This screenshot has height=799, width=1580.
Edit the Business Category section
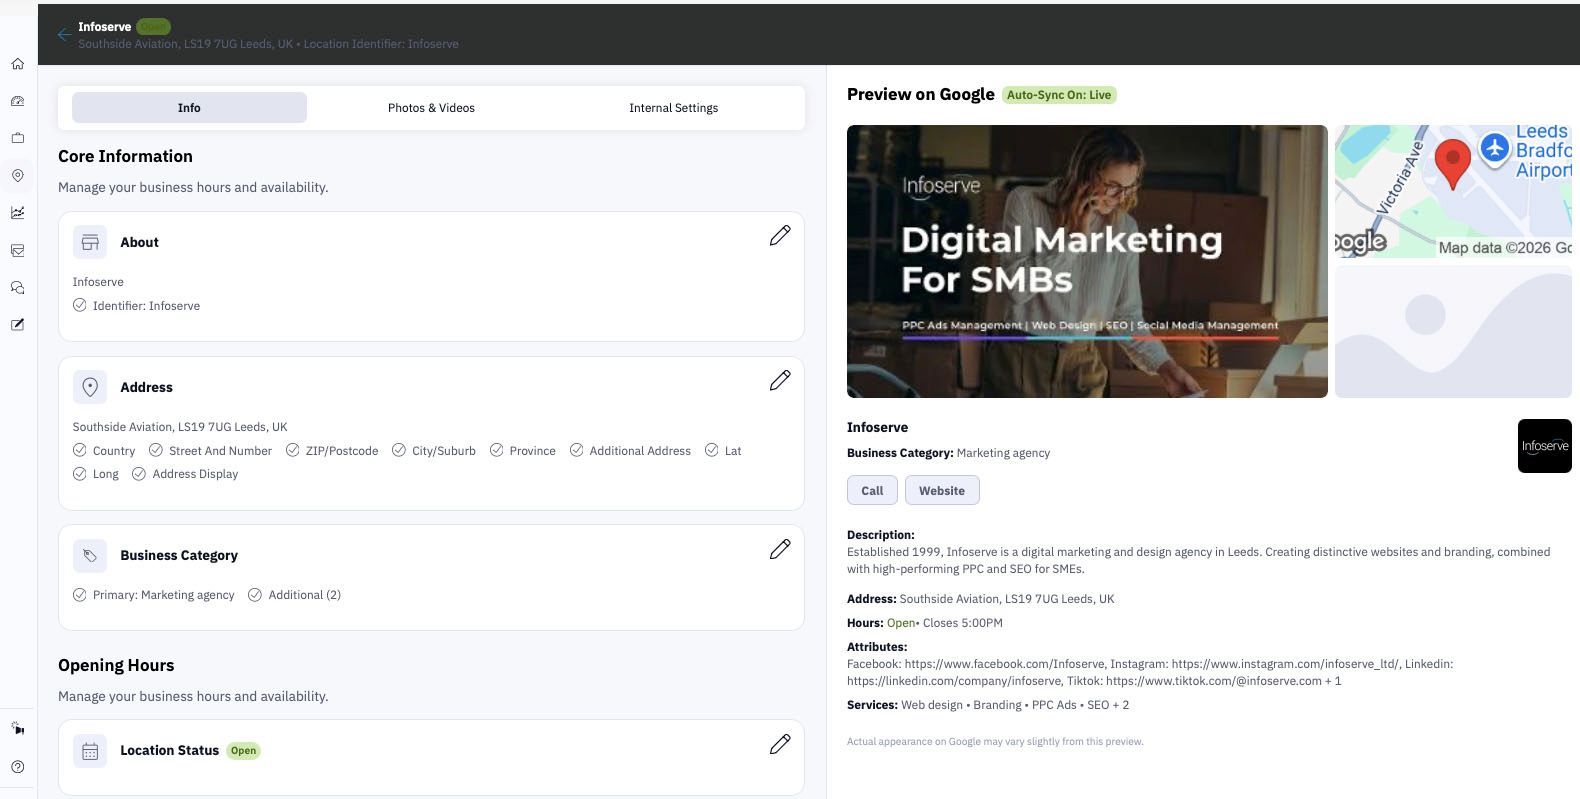coord(780,550)
